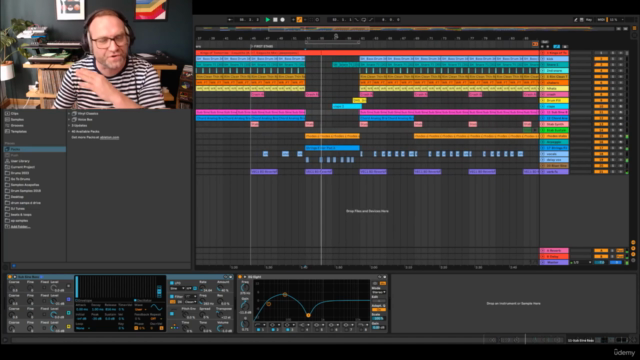Toggle the crash track activator
The width and height of the screenshot is (640, 360).
[601, 95]
